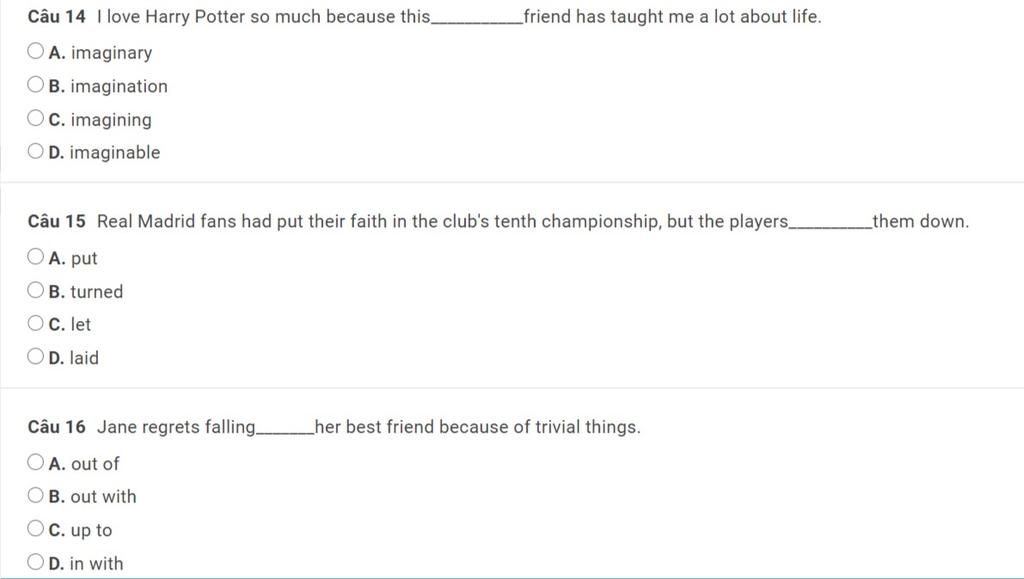Click the text 'Real Madrid fans' sentence

pos(440,221)
